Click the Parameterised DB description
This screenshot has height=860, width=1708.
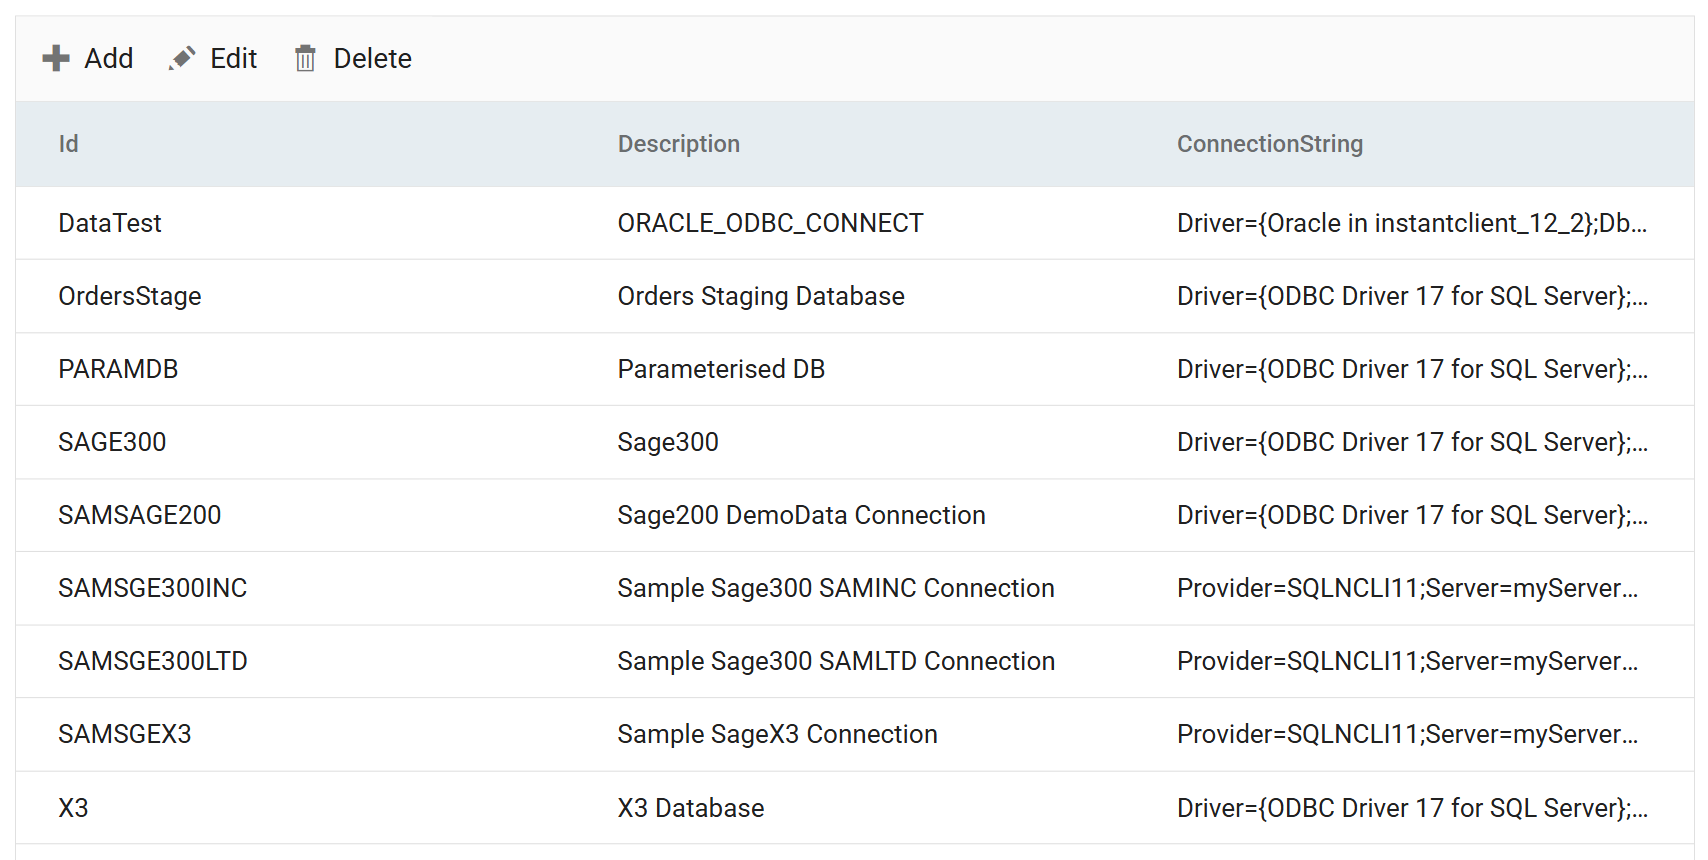[721, 369]
